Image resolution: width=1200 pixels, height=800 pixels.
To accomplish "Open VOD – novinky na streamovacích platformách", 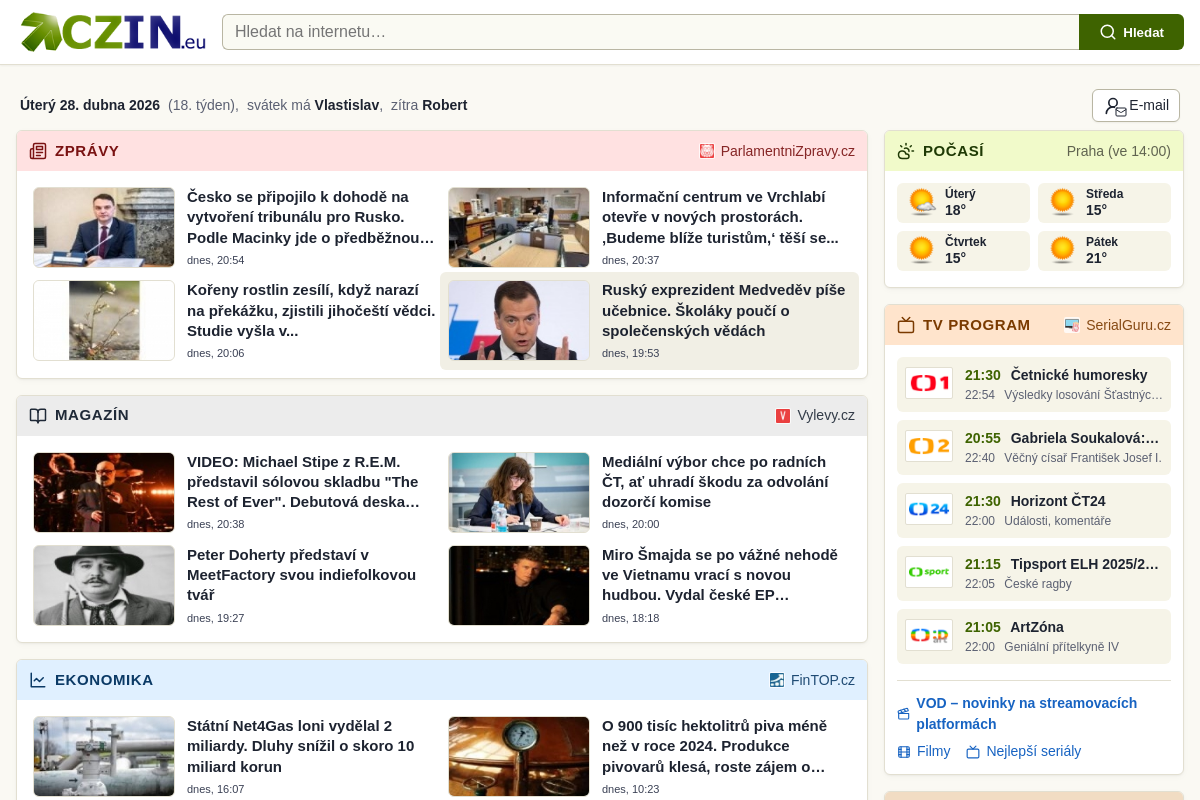I will pyautogui.click(x=1026, y=713).
